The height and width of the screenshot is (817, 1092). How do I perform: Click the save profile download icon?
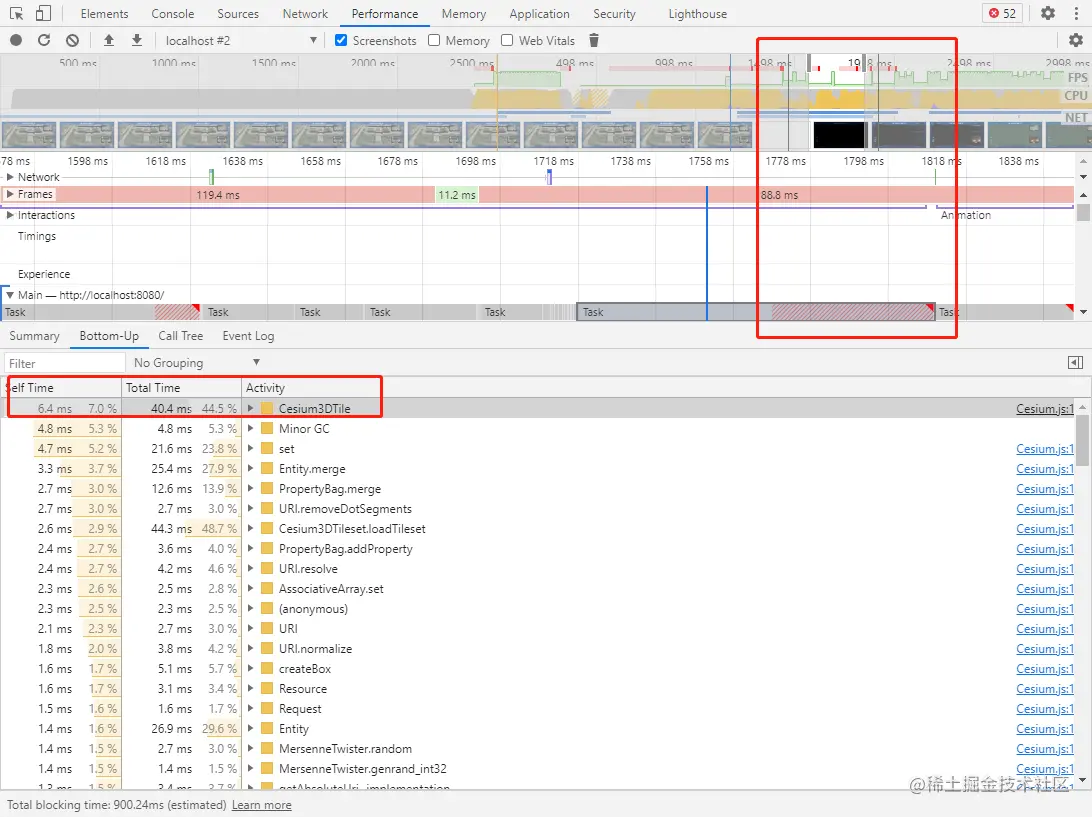pyautogui.click(x=136, y=40)
